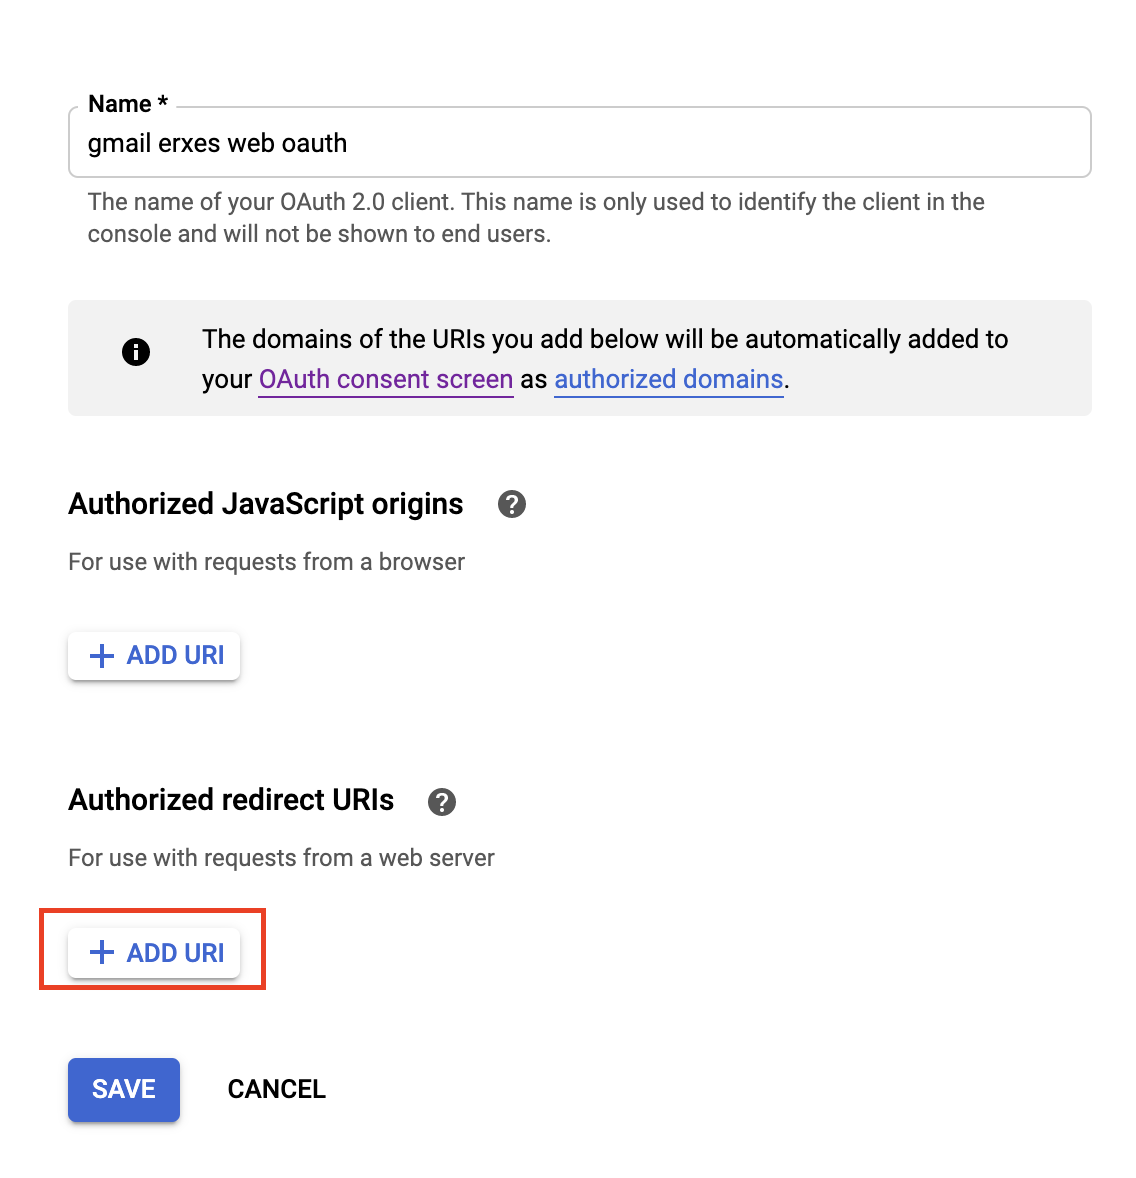
Task: Cancel the OAuth client form
Action: [x=277, y=1089]
